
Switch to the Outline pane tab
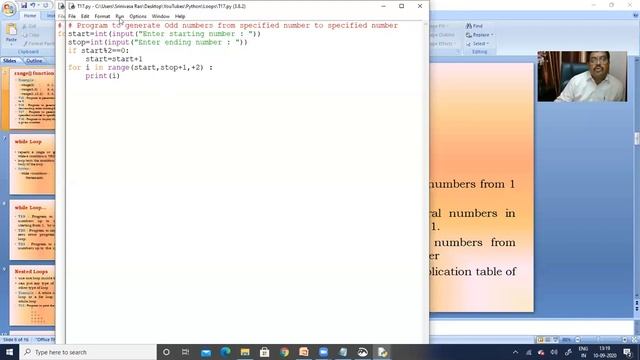[34, 60]
